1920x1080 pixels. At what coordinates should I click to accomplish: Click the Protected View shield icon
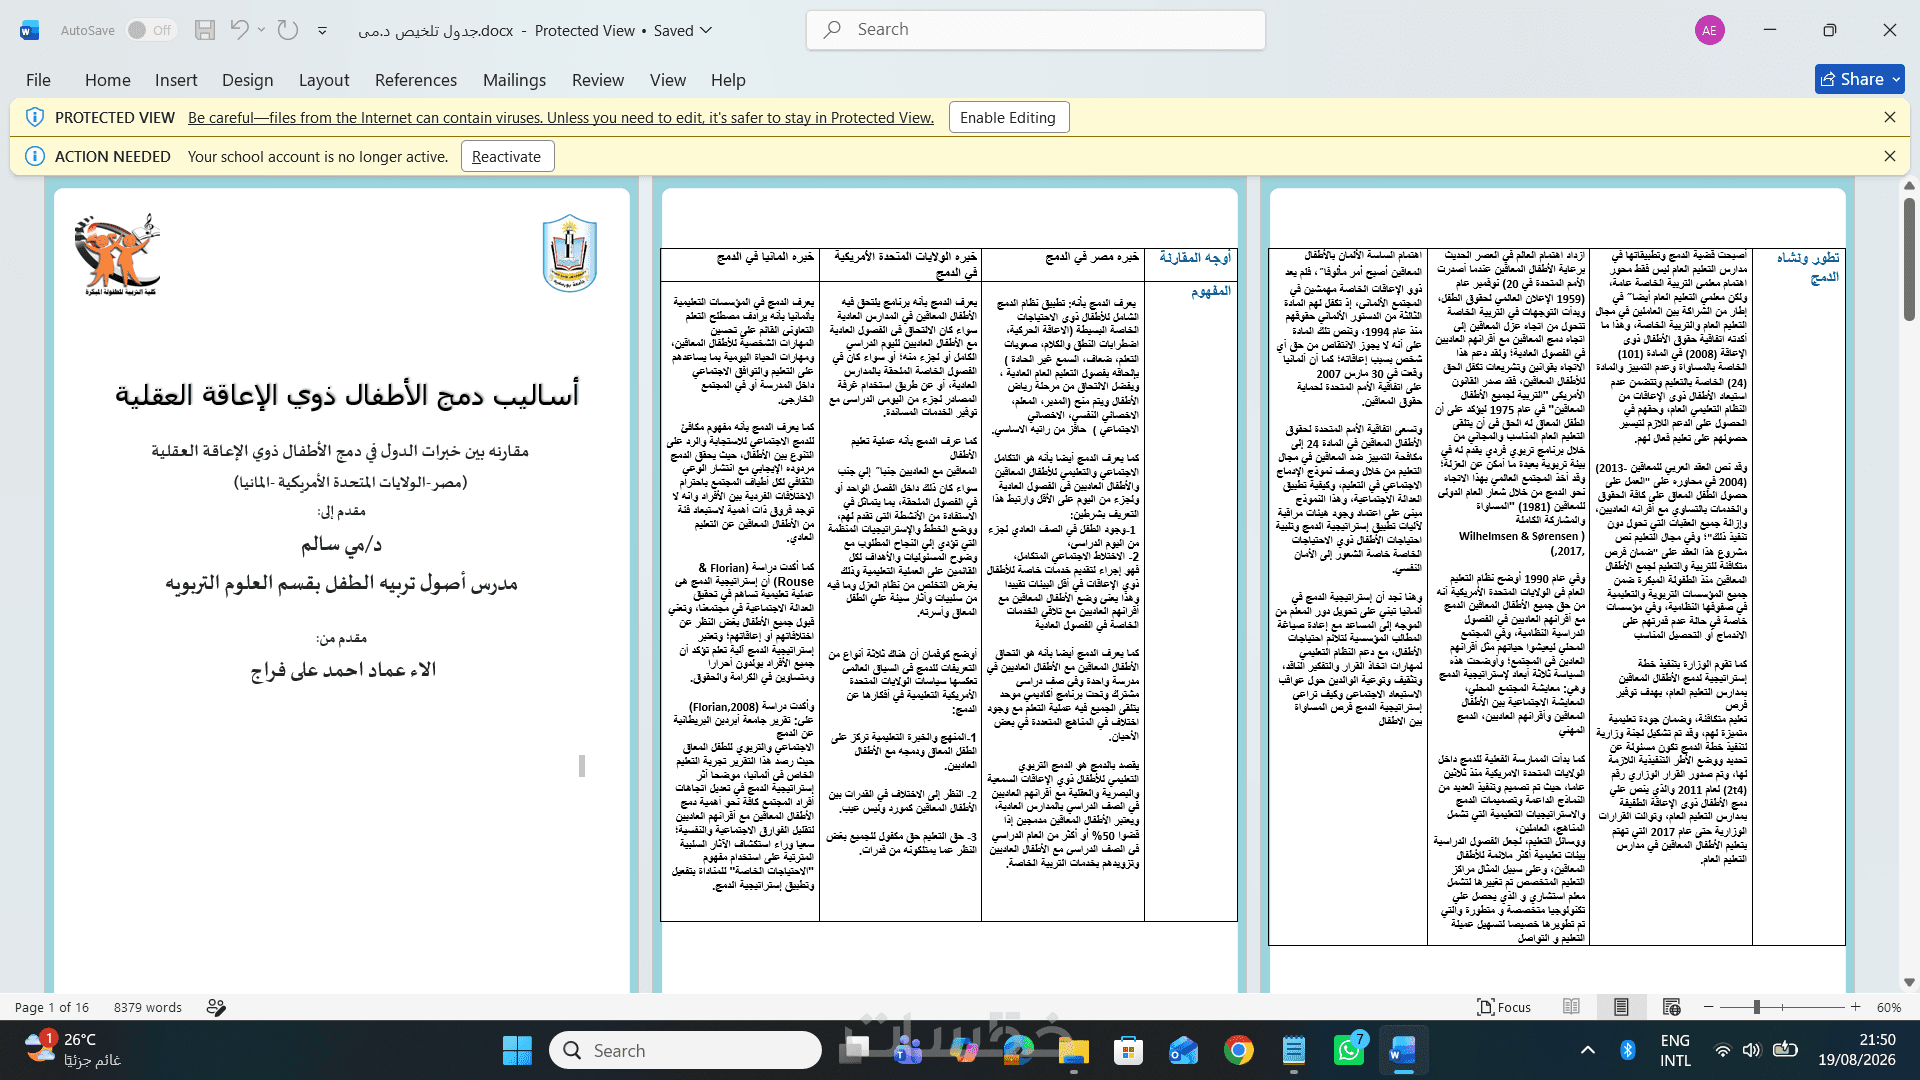pos(35,117)
